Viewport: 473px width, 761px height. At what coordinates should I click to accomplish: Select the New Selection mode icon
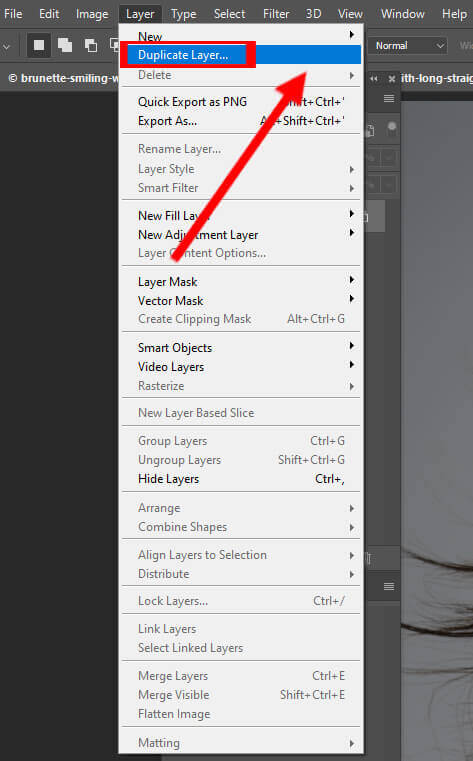39,46
